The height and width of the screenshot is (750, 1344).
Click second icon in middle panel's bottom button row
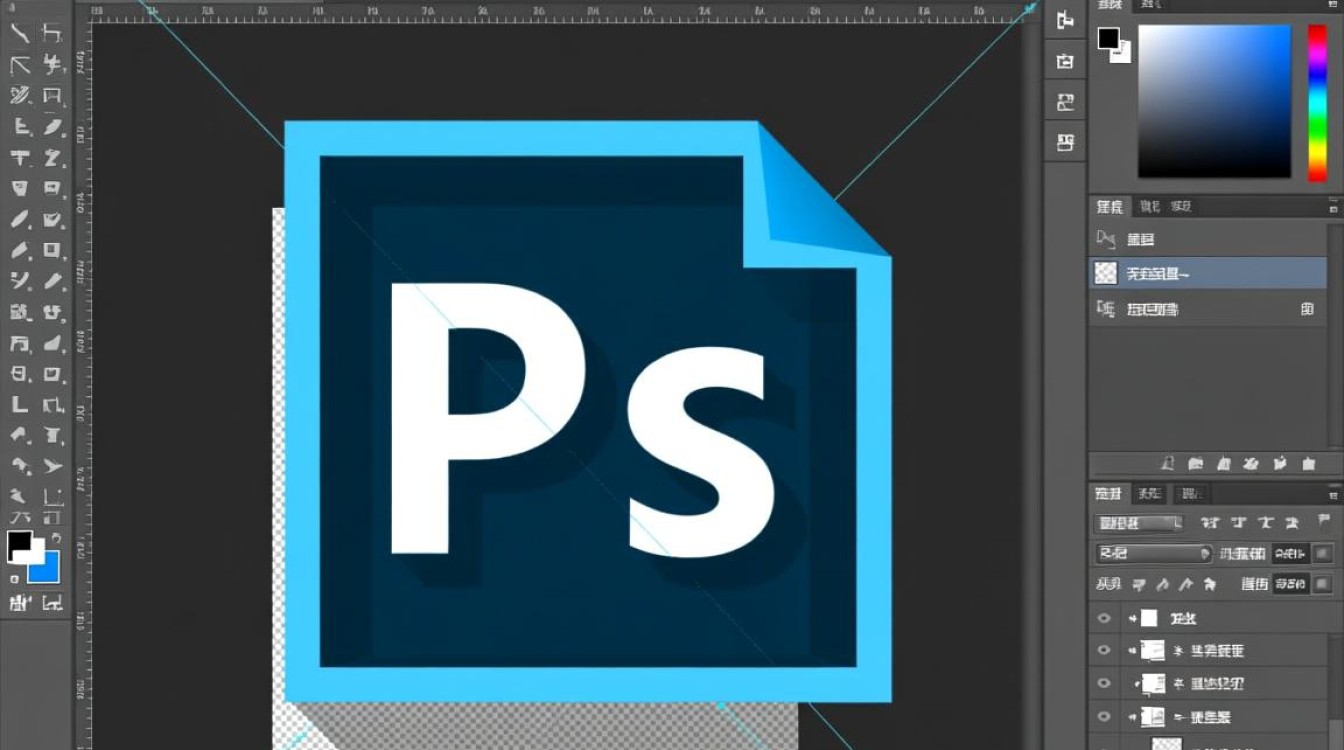[1194, 463]
